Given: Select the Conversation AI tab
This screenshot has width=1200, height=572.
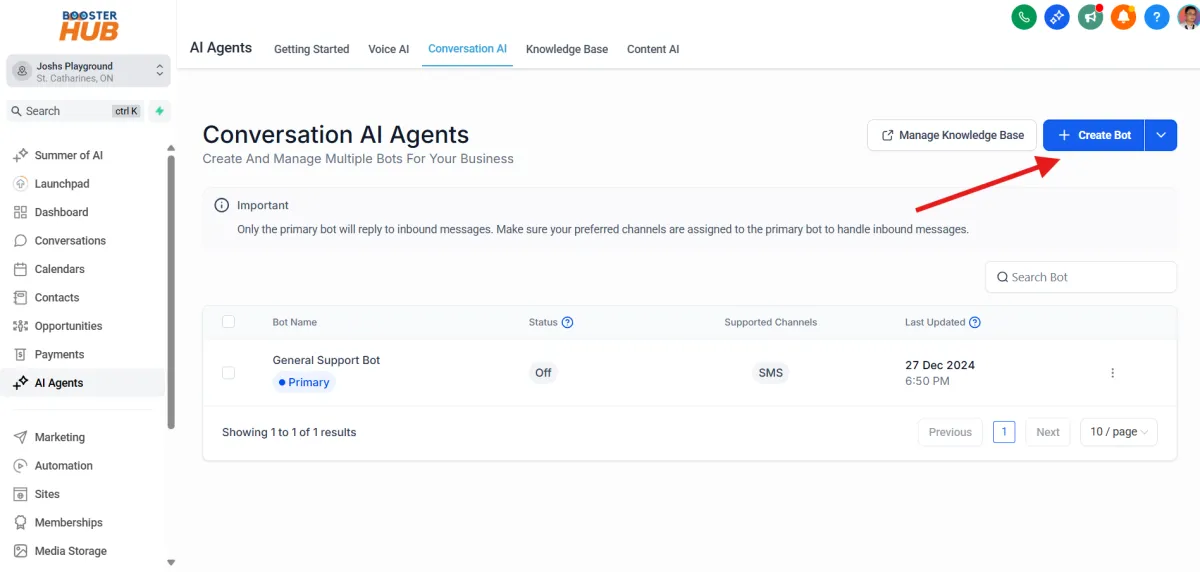Looking at the screenshot, I should [467, 49].
